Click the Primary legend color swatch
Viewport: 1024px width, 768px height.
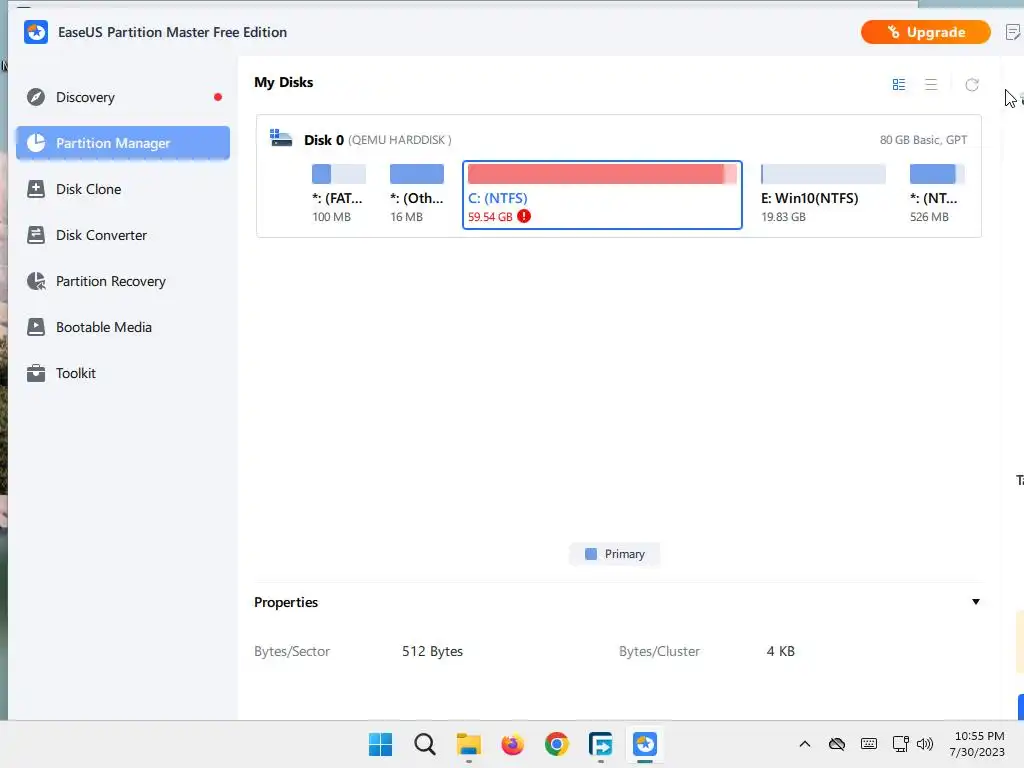coord(590,554)
